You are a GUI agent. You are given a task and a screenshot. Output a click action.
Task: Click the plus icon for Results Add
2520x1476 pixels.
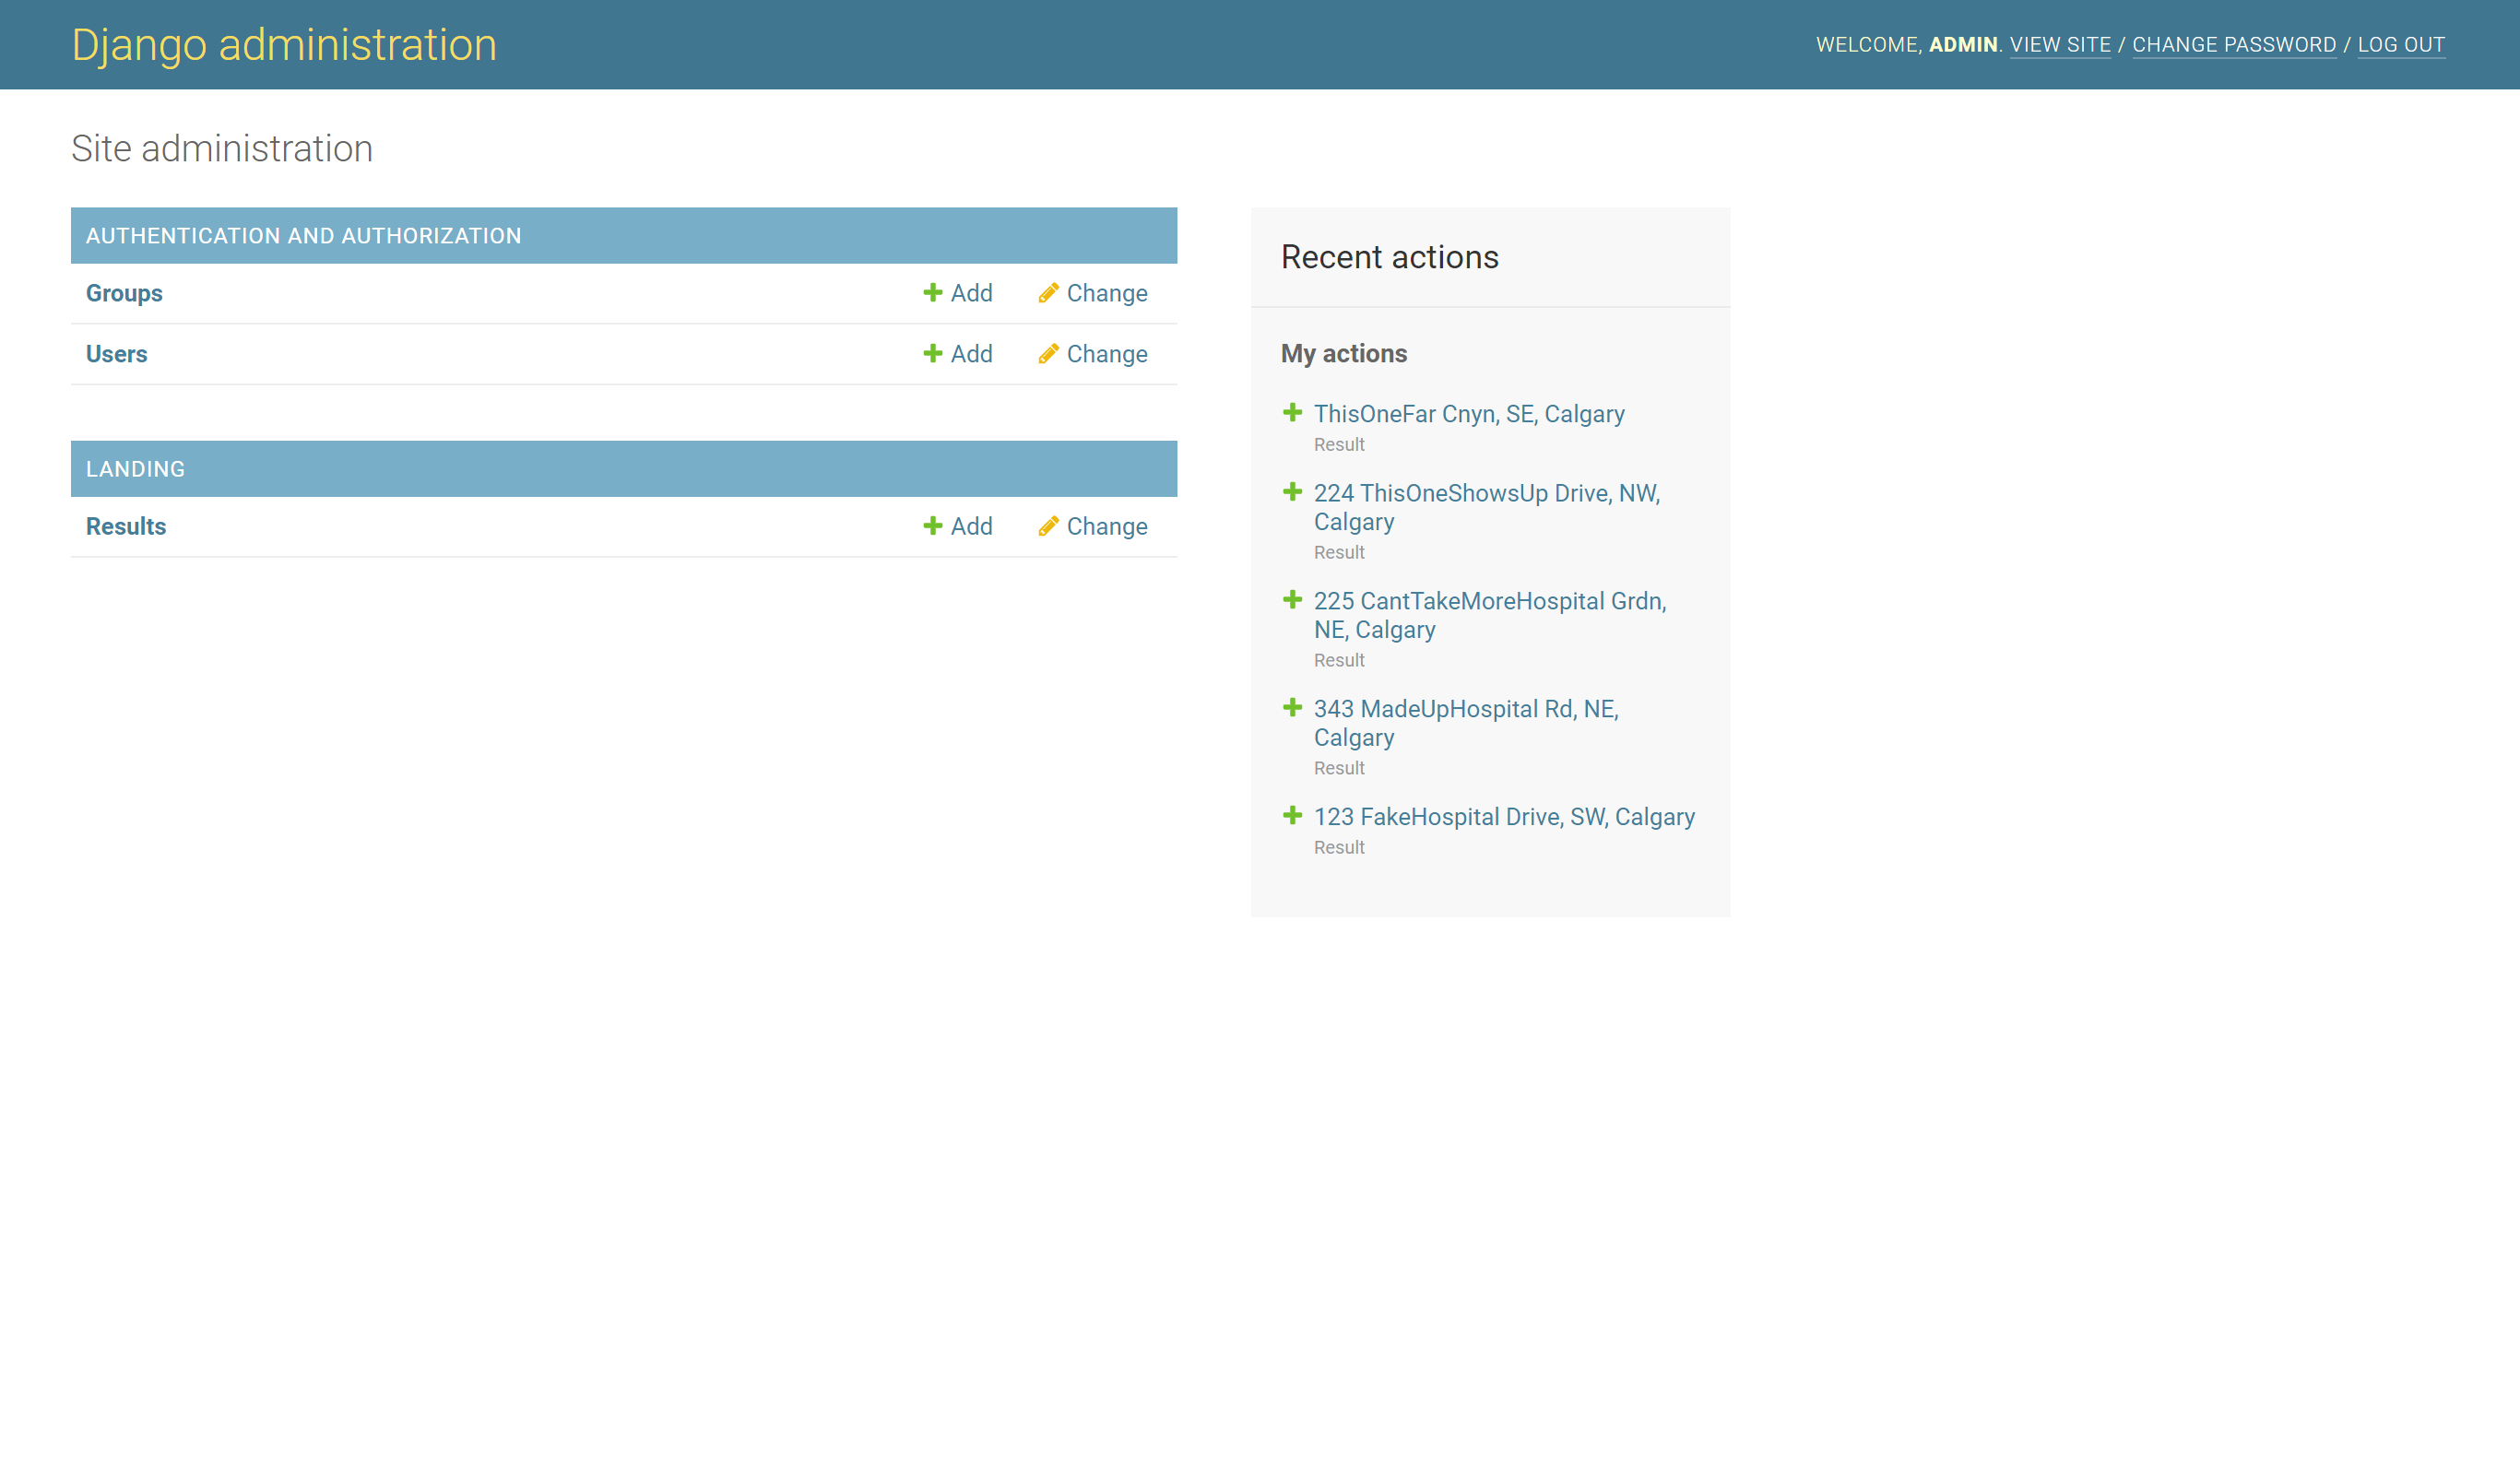click(x=932, y=526)
